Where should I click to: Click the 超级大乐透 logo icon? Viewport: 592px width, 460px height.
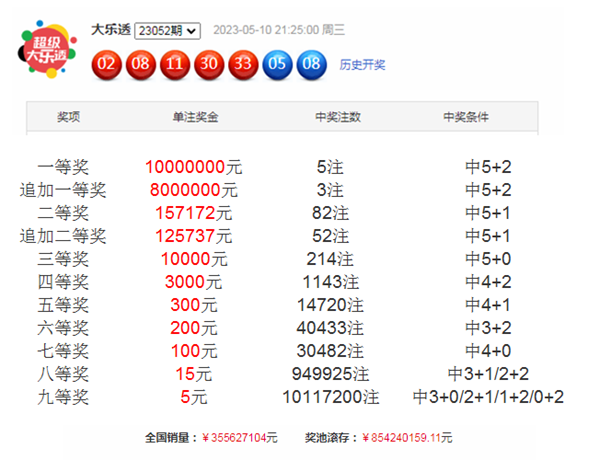point(48,49)
